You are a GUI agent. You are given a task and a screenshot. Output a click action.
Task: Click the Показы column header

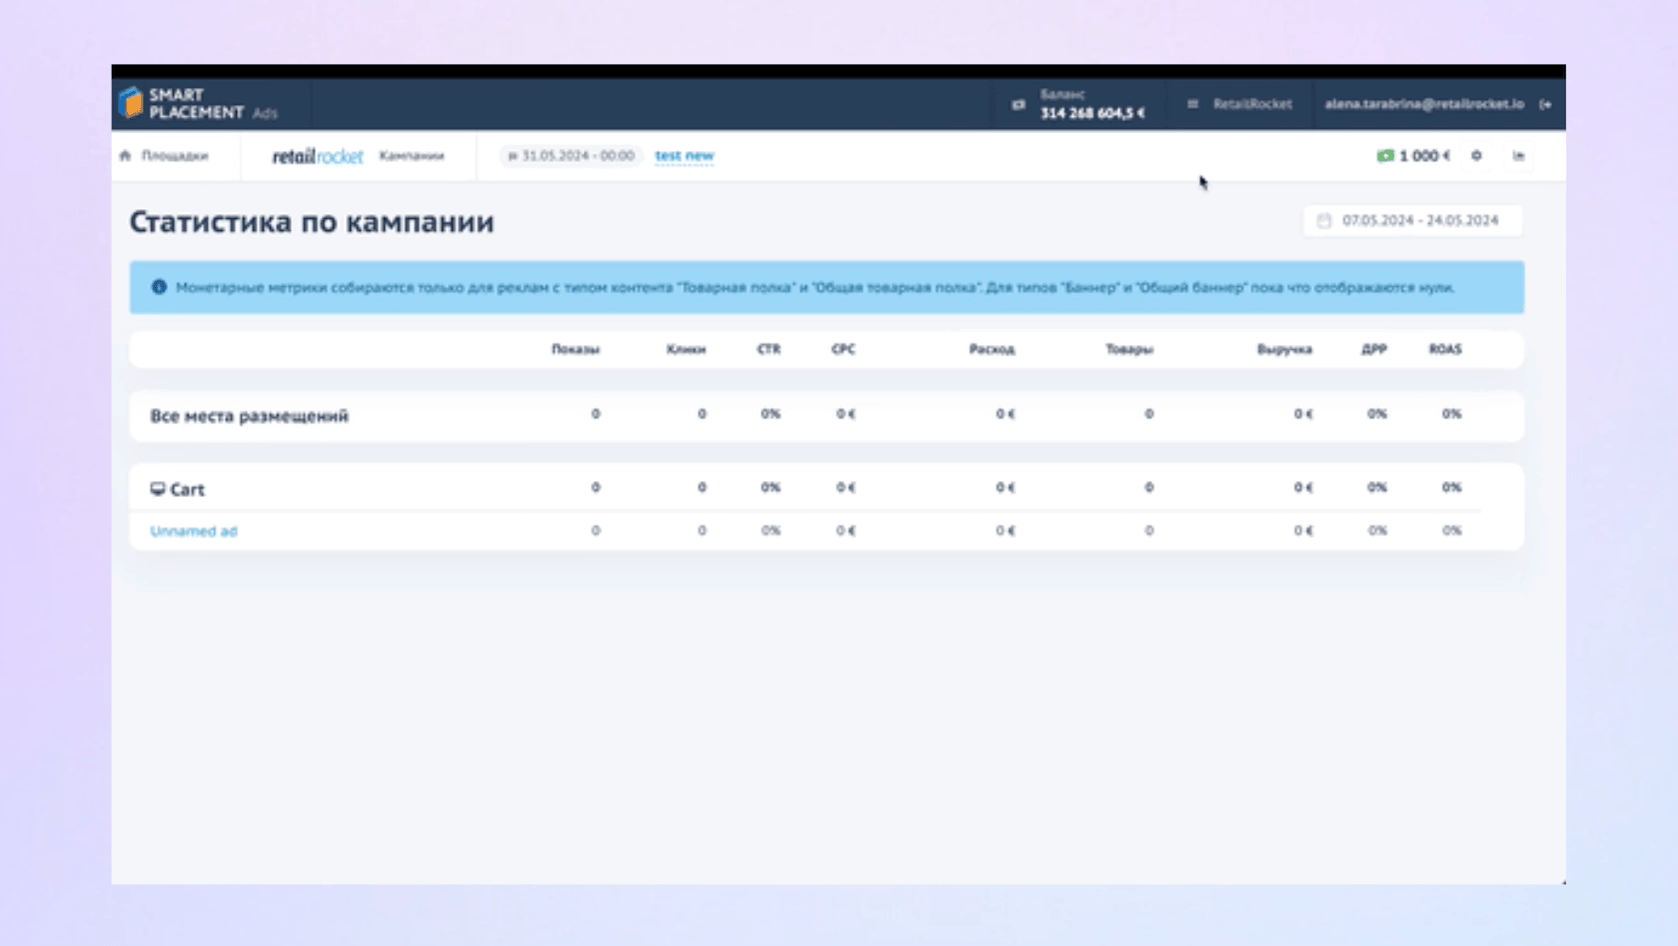pos(575,349)
